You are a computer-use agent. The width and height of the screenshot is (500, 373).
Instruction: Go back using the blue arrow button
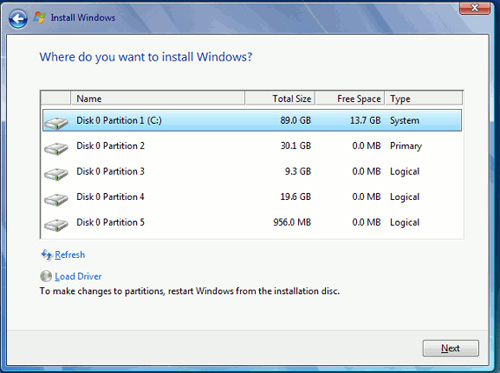click(18, 19)
